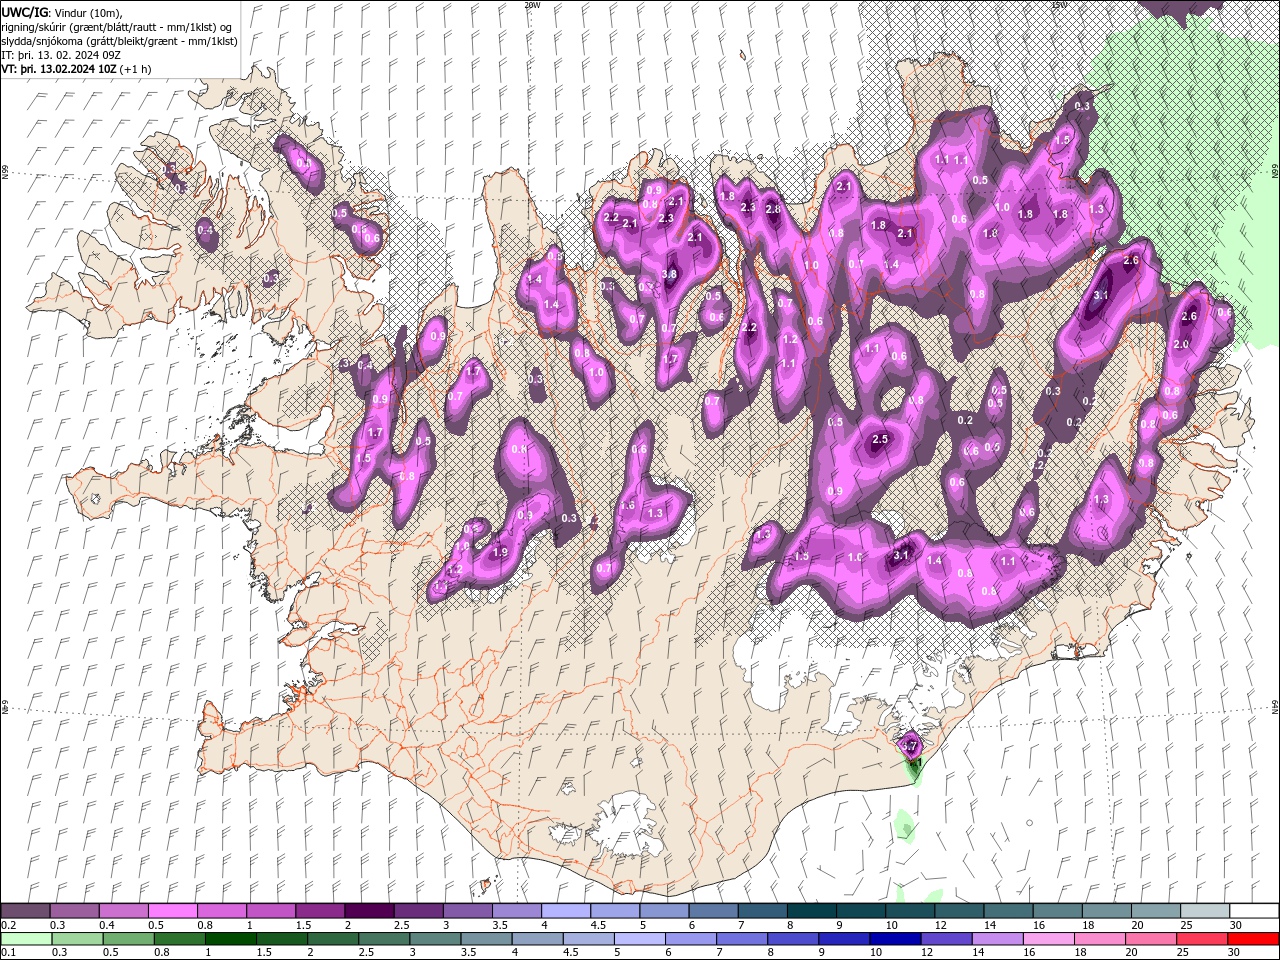The width and height of the screenshot is (1280, 960).
Task: Click the palest green 0.1–0.3 swatch on bottom scale
Action: [25, 939]
